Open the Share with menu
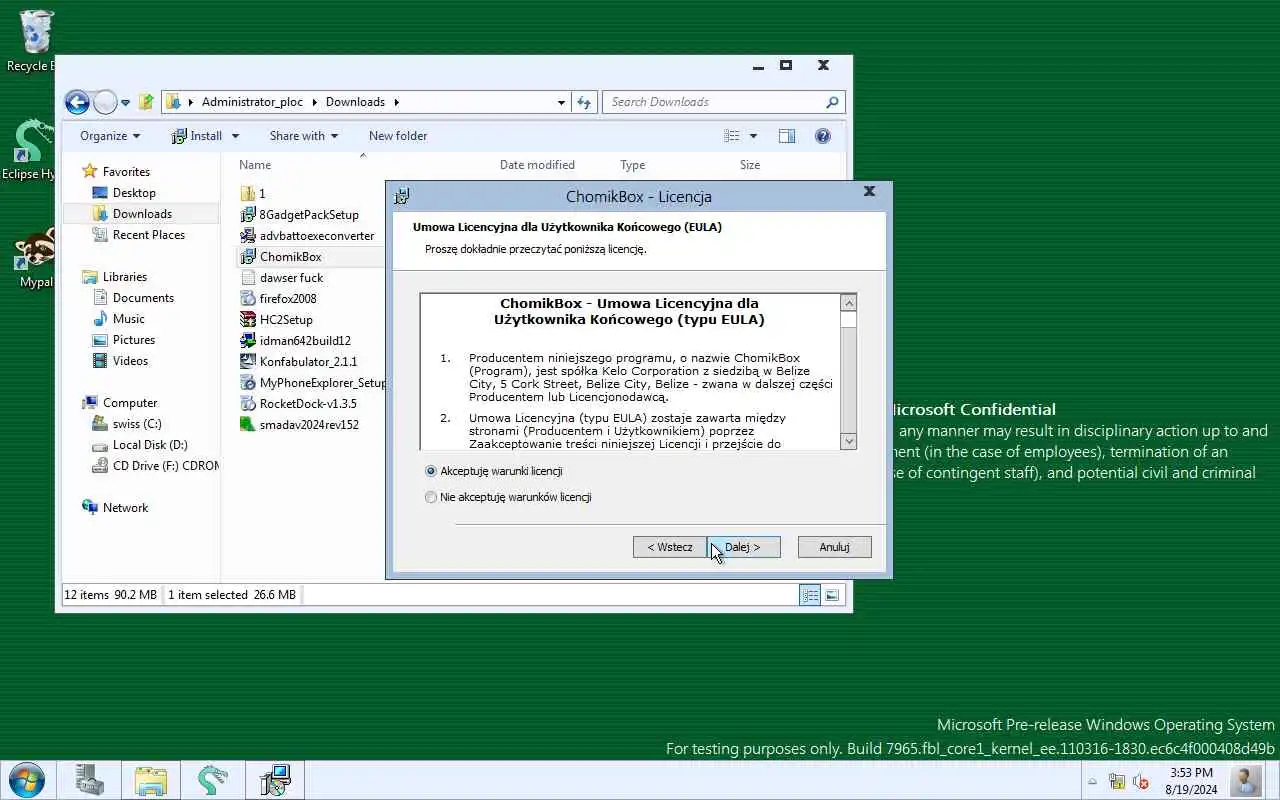This screenshot has width=1280, height=800. pos(303,136)
